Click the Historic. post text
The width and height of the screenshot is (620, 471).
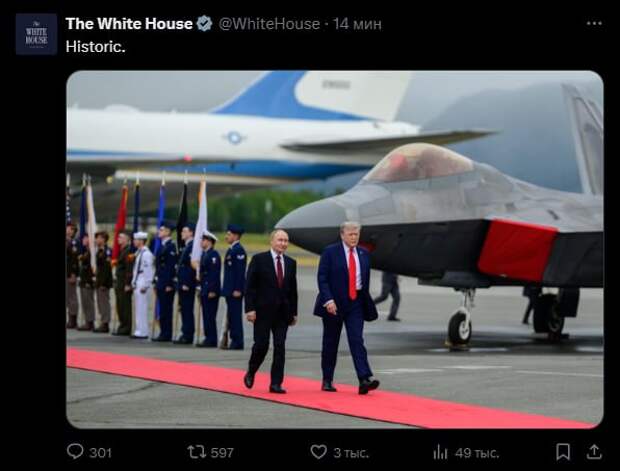pos(95,47)
